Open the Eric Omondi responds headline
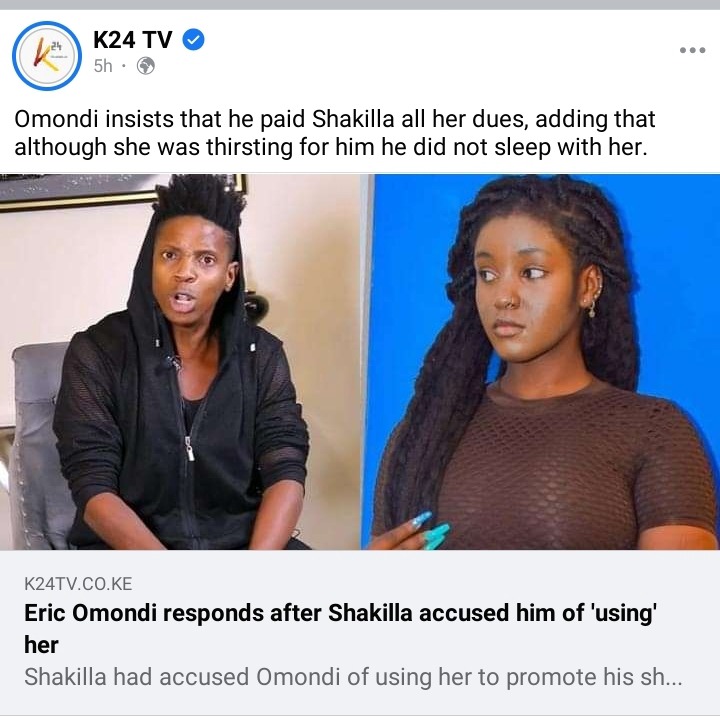Image resolution: width=720 pixels, height=717 pixels. pos(340,628)
